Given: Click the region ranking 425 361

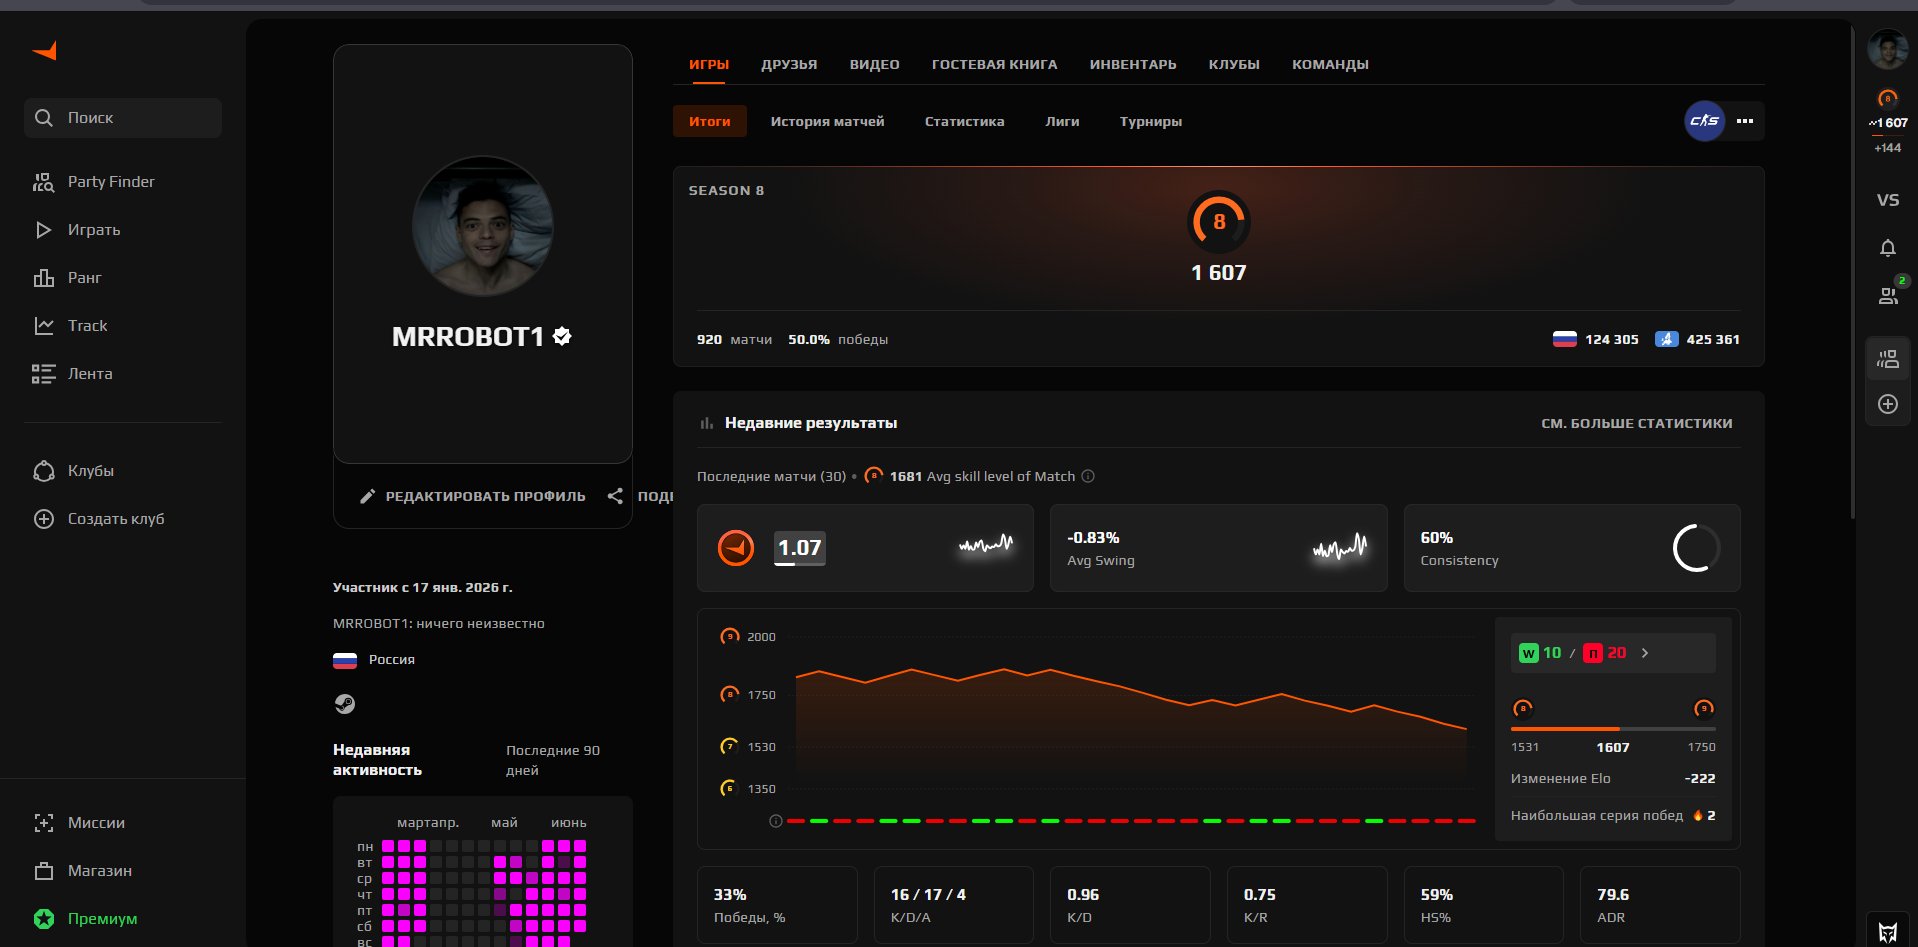Looking at the screenshot, I should 1697,339.
